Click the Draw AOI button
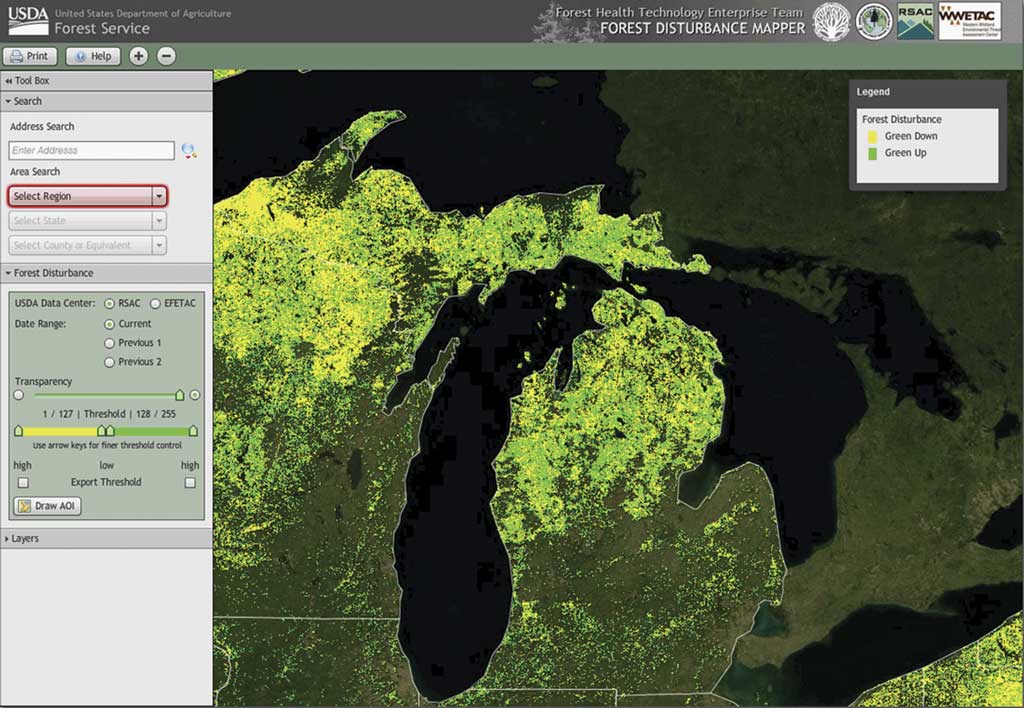The width and height of the screenshot is (1024, 708). coord(48,506)
